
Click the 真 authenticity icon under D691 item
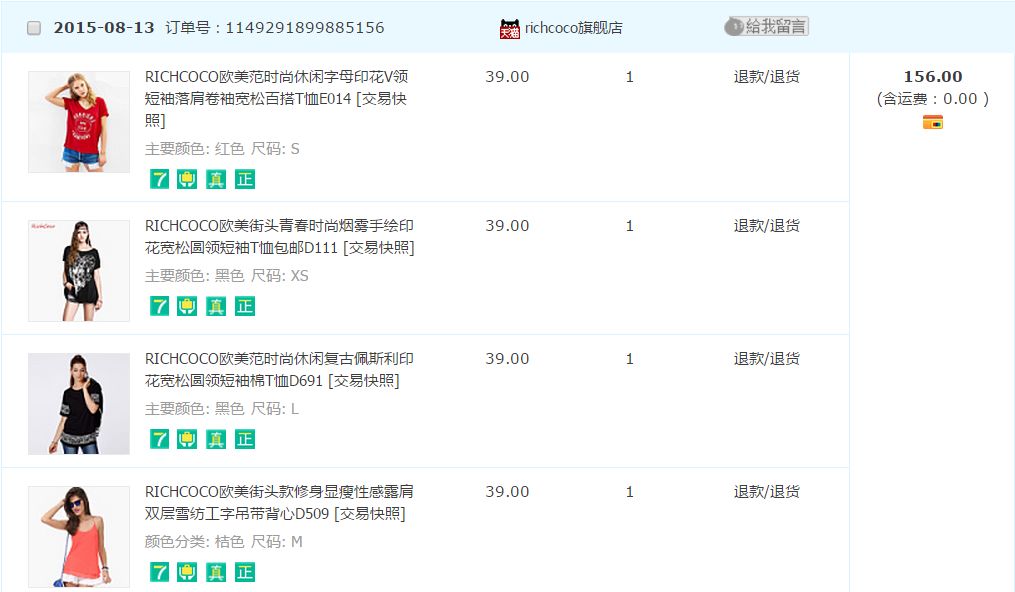point(216,439)
